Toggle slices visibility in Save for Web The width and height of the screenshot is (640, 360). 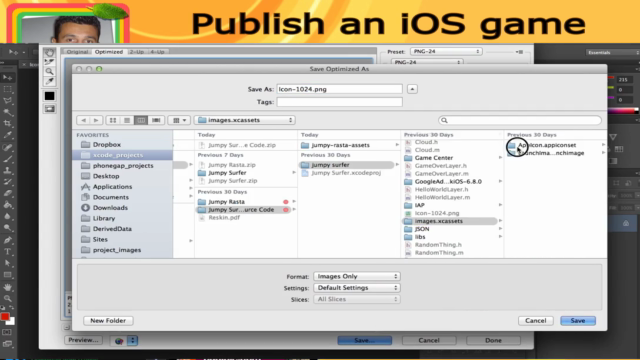49,109
